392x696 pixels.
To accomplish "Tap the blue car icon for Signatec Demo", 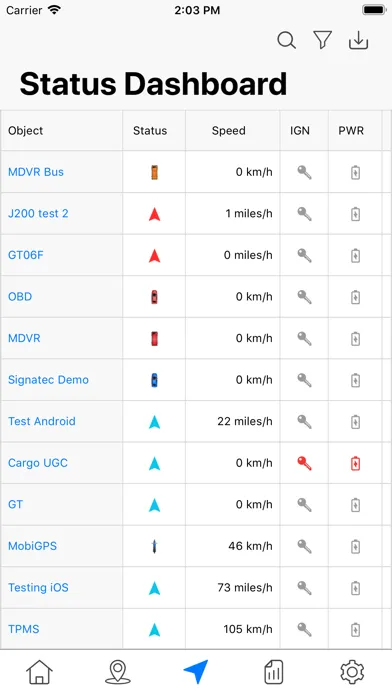I will click(154, 380).
